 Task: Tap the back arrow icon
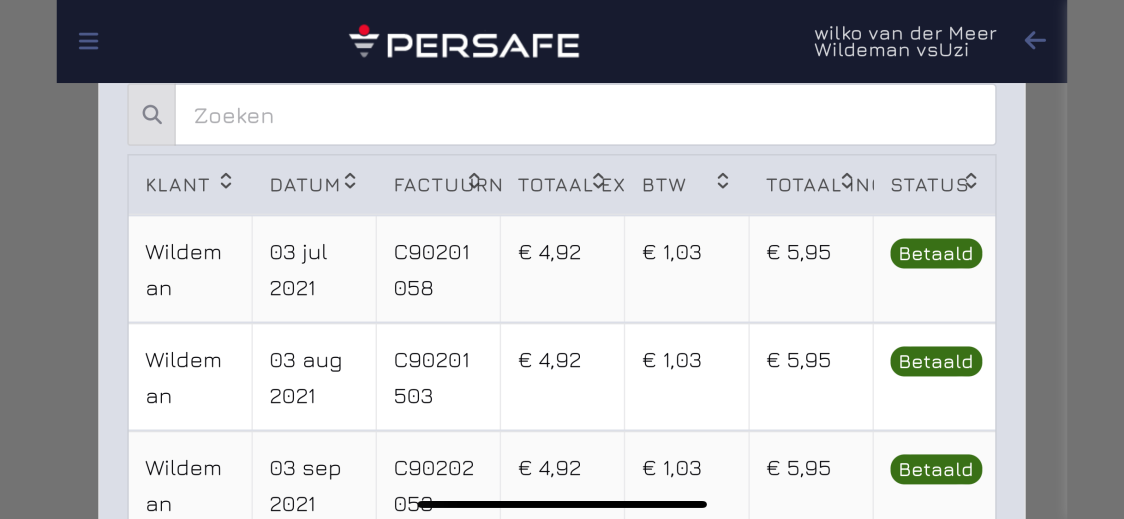point(1034,41)
